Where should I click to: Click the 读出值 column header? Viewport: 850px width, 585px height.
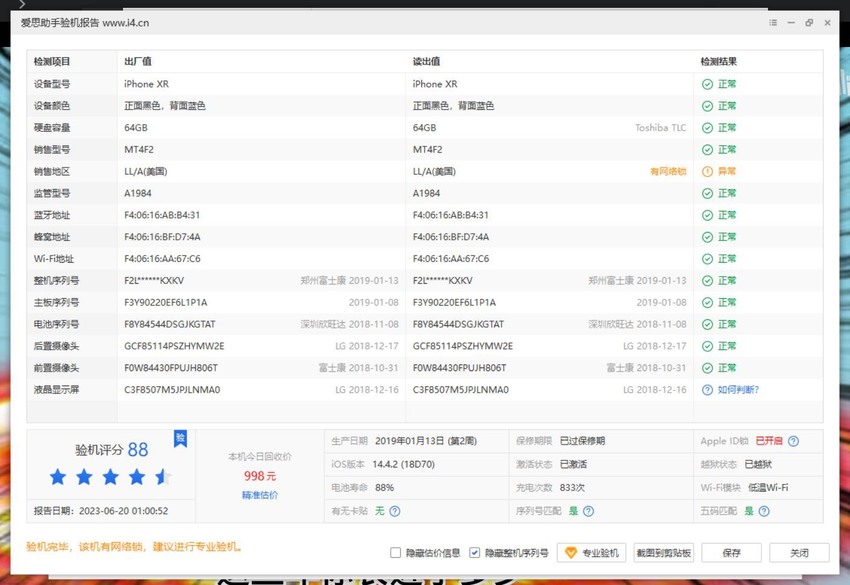tap(426, 61)
